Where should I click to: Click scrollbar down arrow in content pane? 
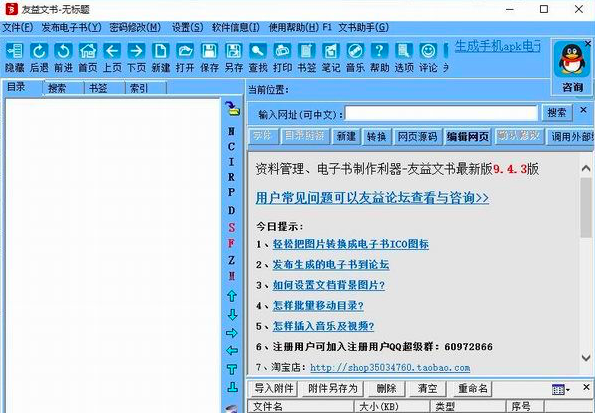(586, 358)
